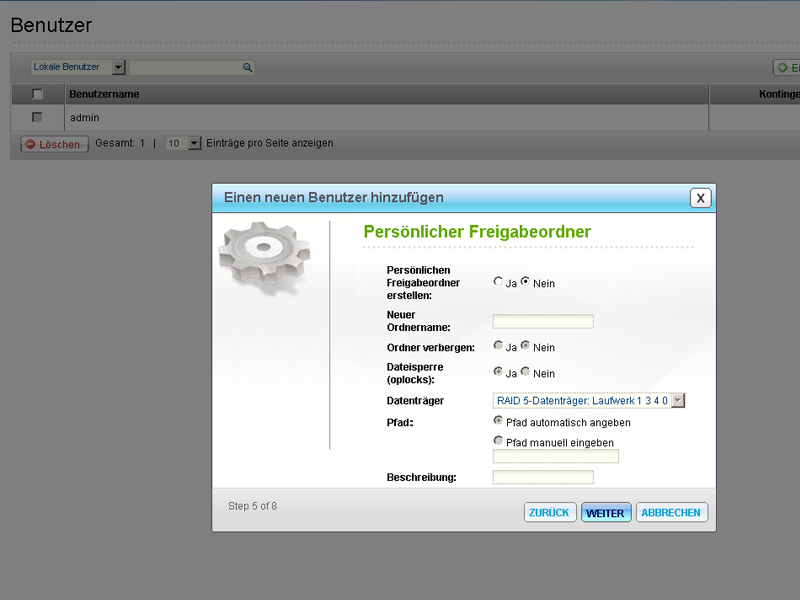Click the Löschen button
800x600 pixels.
(54, 144)
